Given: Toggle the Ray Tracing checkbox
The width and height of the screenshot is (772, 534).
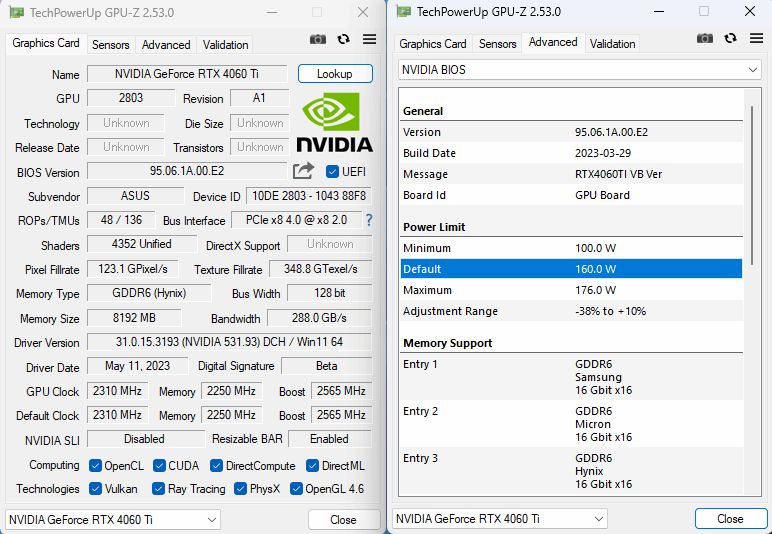Looking at the screenshot, I should [x=158, y=488].
